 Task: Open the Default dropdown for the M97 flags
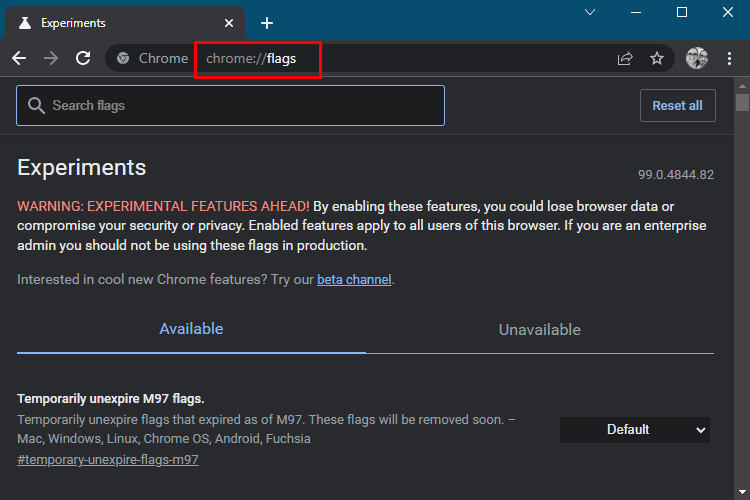pos(635,430)
